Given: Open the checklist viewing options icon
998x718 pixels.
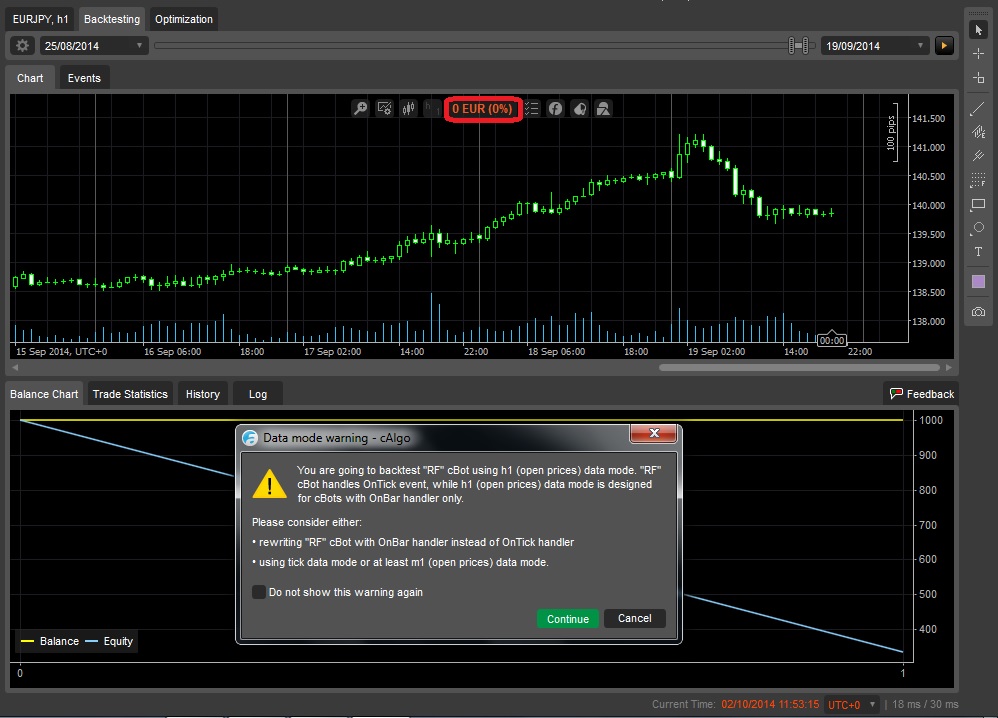Looking at the screenshot, I should (531, 108).
